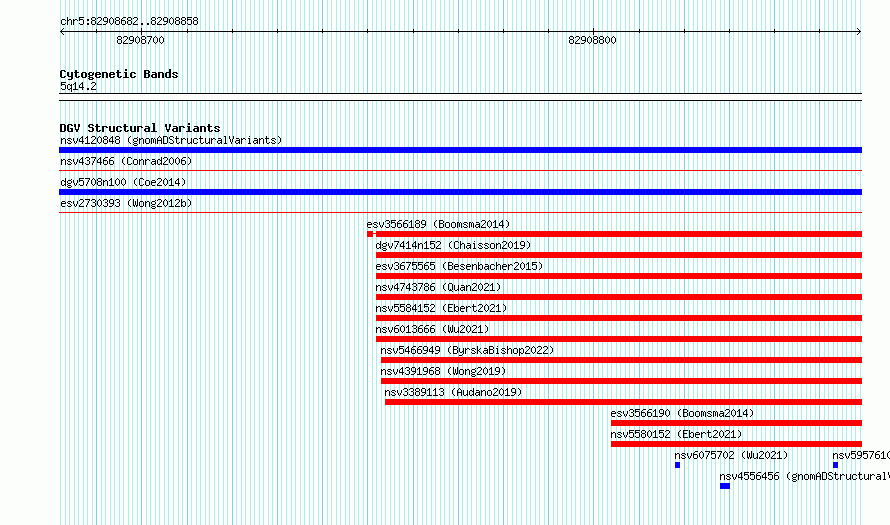Select the nsv437466 (Conrad2006) label
The height and width of the screenshot is (525, 890).
[x=126, y=161]
